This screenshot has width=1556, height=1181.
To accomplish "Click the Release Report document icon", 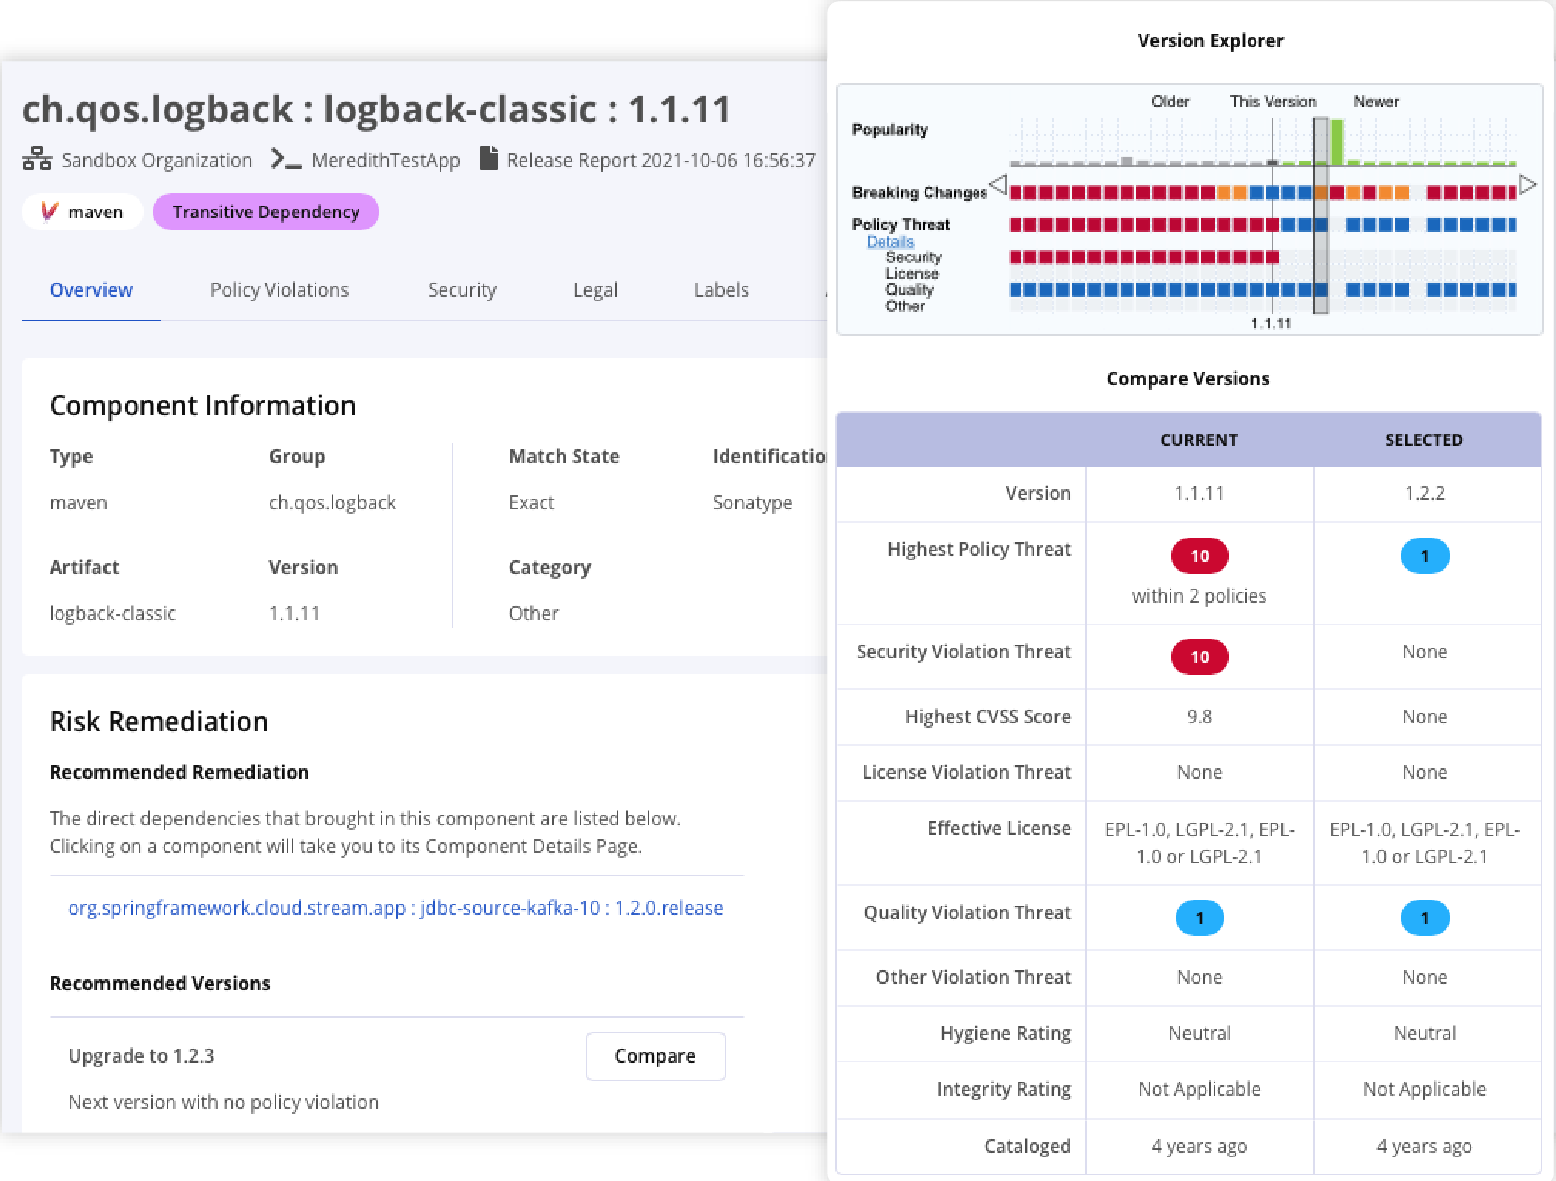I will tap(488, 159).
